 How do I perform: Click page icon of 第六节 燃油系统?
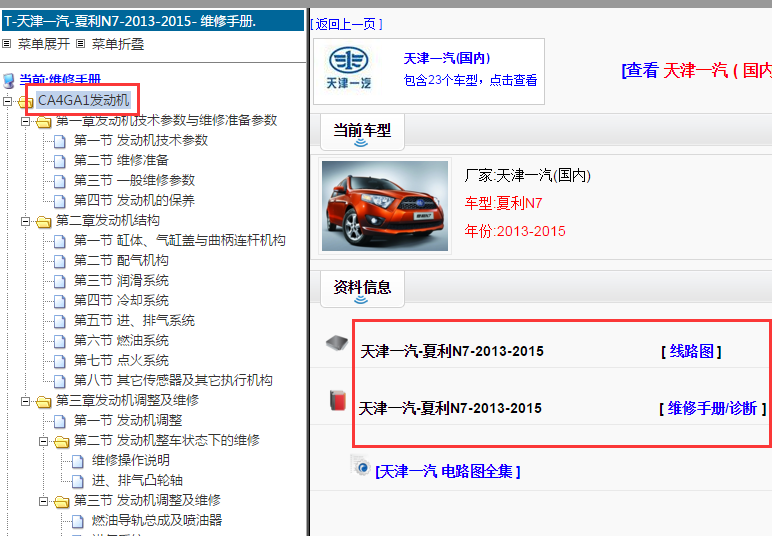pos(60,341)
